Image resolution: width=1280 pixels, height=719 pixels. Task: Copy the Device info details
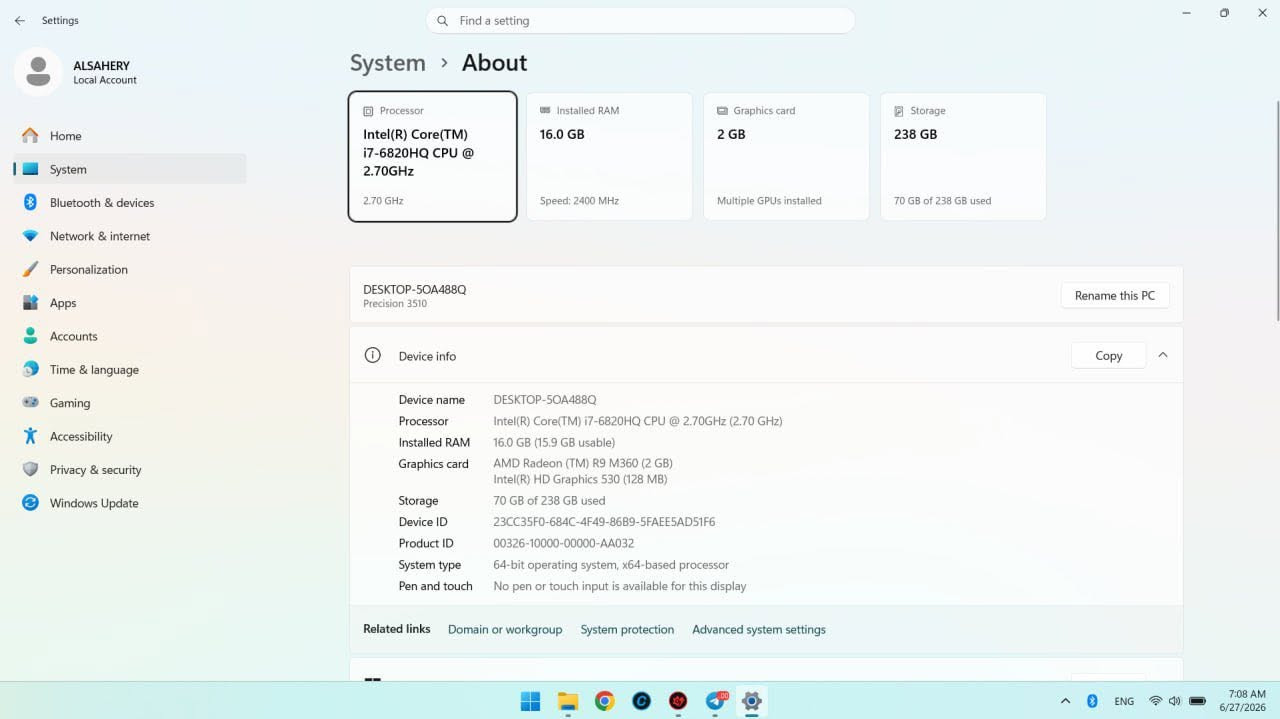click(x=1108, y=355)
